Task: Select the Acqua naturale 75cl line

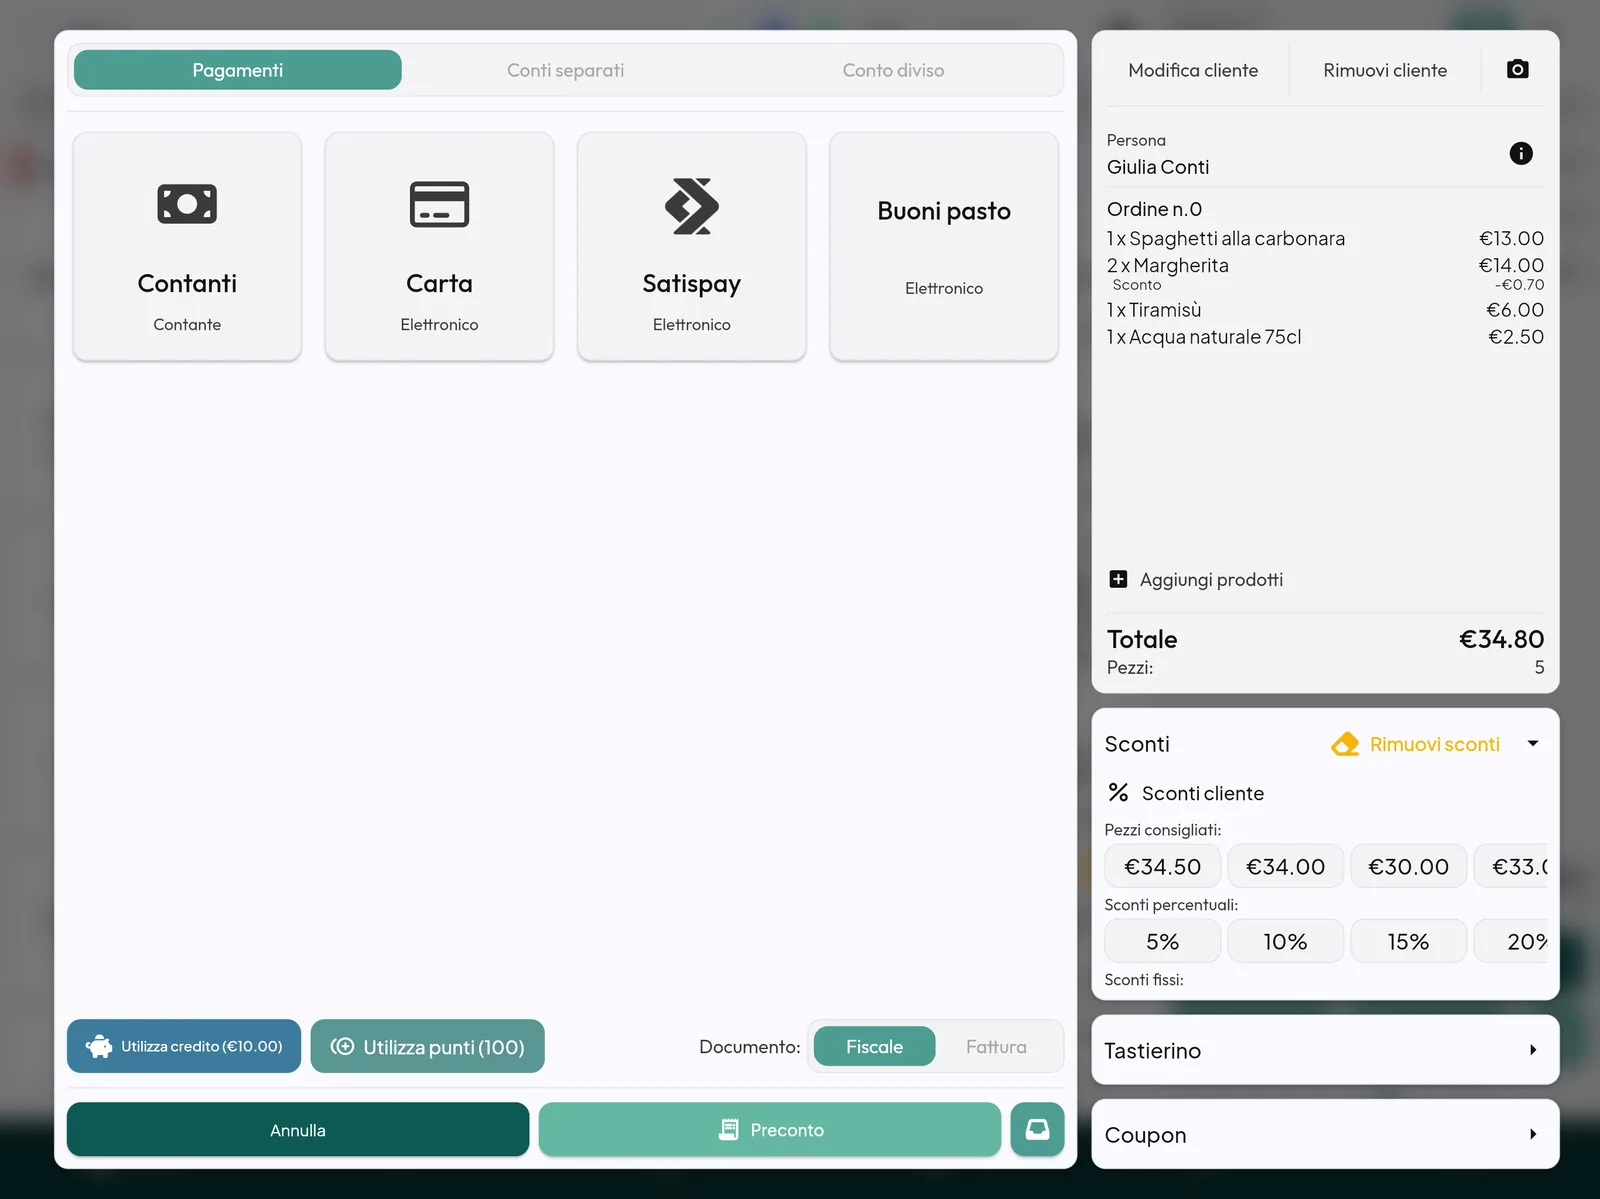Action: click(x=1325, y=337)
